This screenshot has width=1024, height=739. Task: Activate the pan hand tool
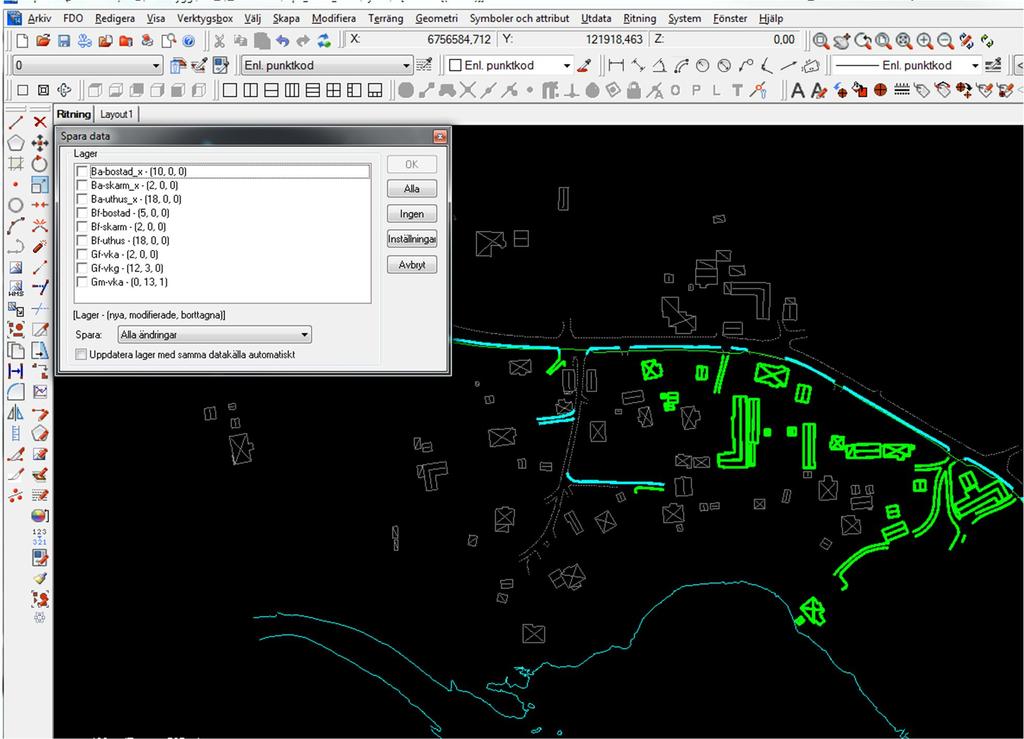coord(842,41)
